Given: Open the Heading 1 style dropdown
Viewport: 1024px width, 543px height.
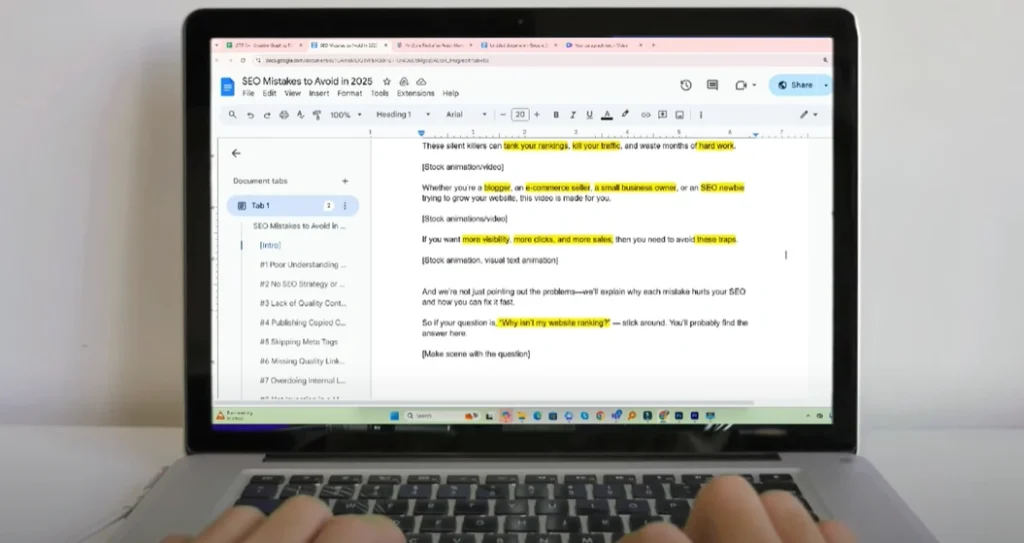Looking at the screenshot, I should (403, 114).
